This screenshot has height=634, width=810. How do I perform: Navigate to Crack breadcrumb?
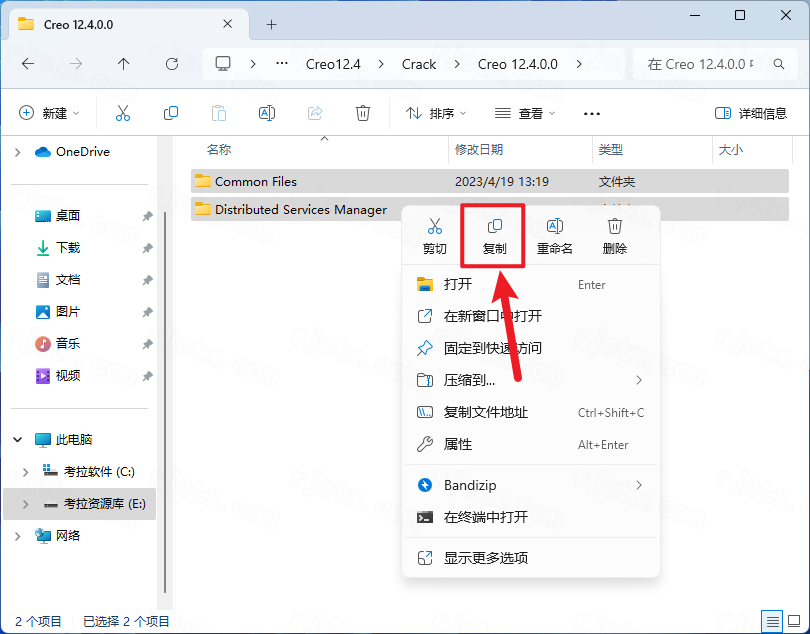coord(419,64)
